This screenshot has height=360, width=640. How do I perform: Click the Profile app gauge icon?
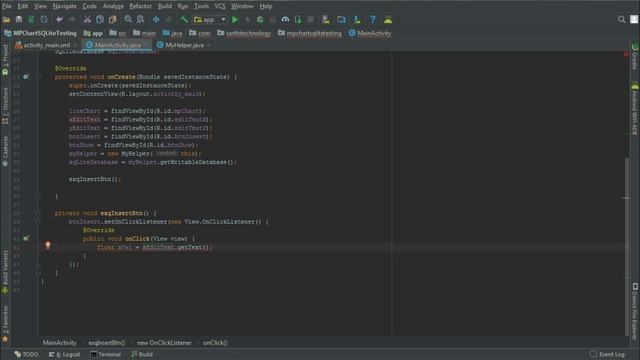pos(285,20)
